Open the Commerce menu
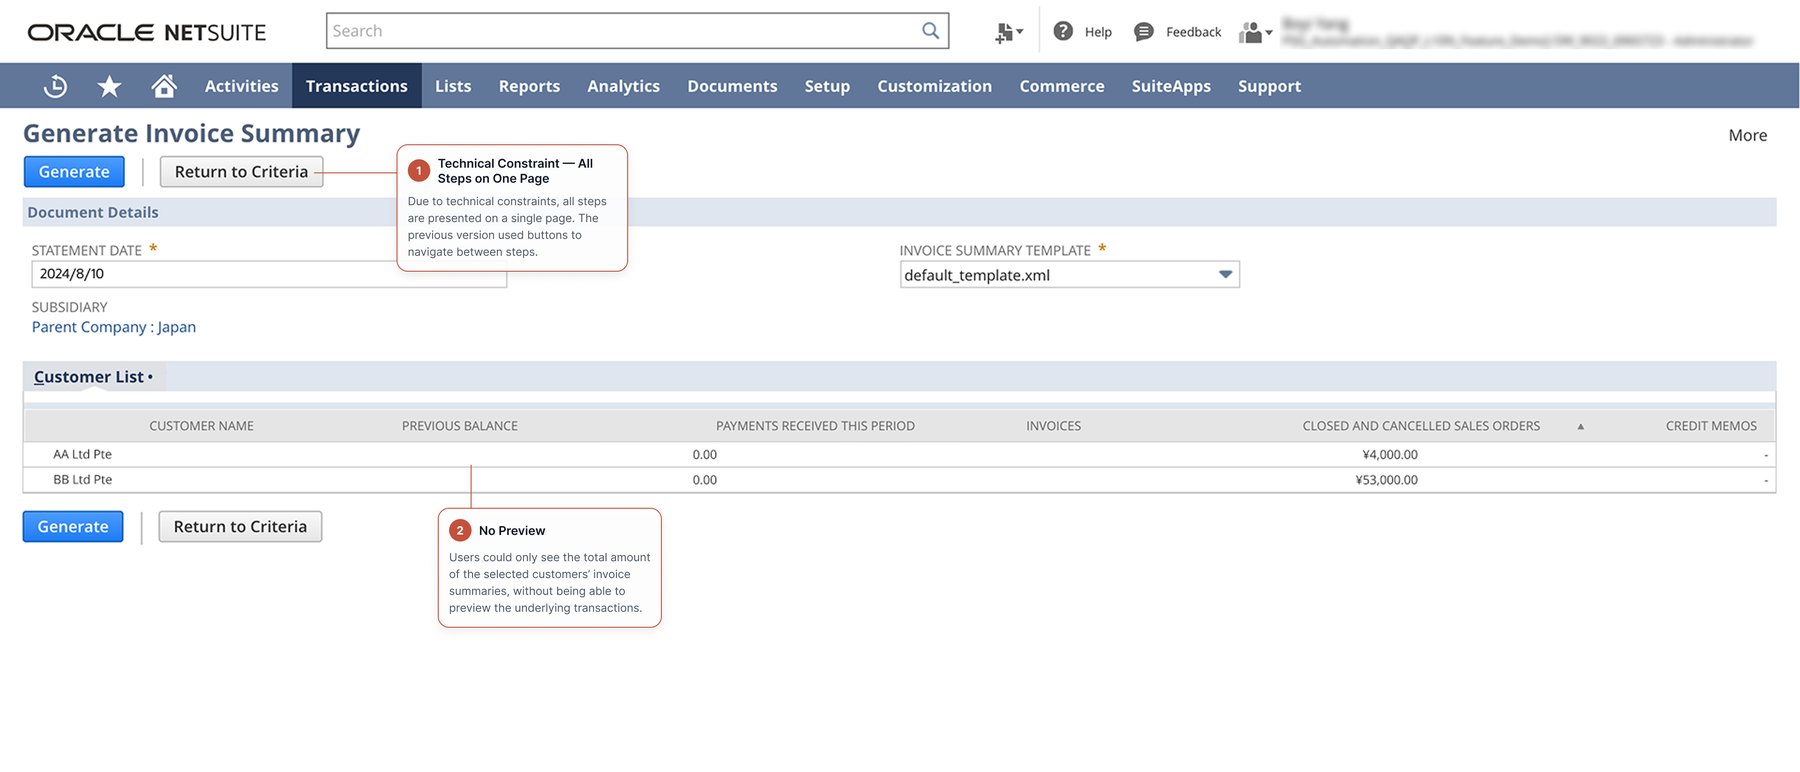 tap(1062, 86)
